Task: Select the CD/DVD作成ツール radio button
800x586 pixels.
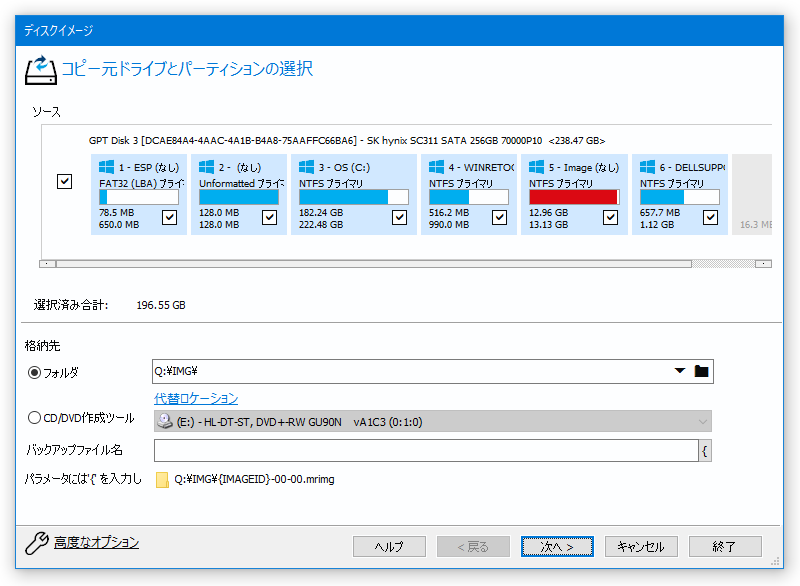Action: [34, 418]
